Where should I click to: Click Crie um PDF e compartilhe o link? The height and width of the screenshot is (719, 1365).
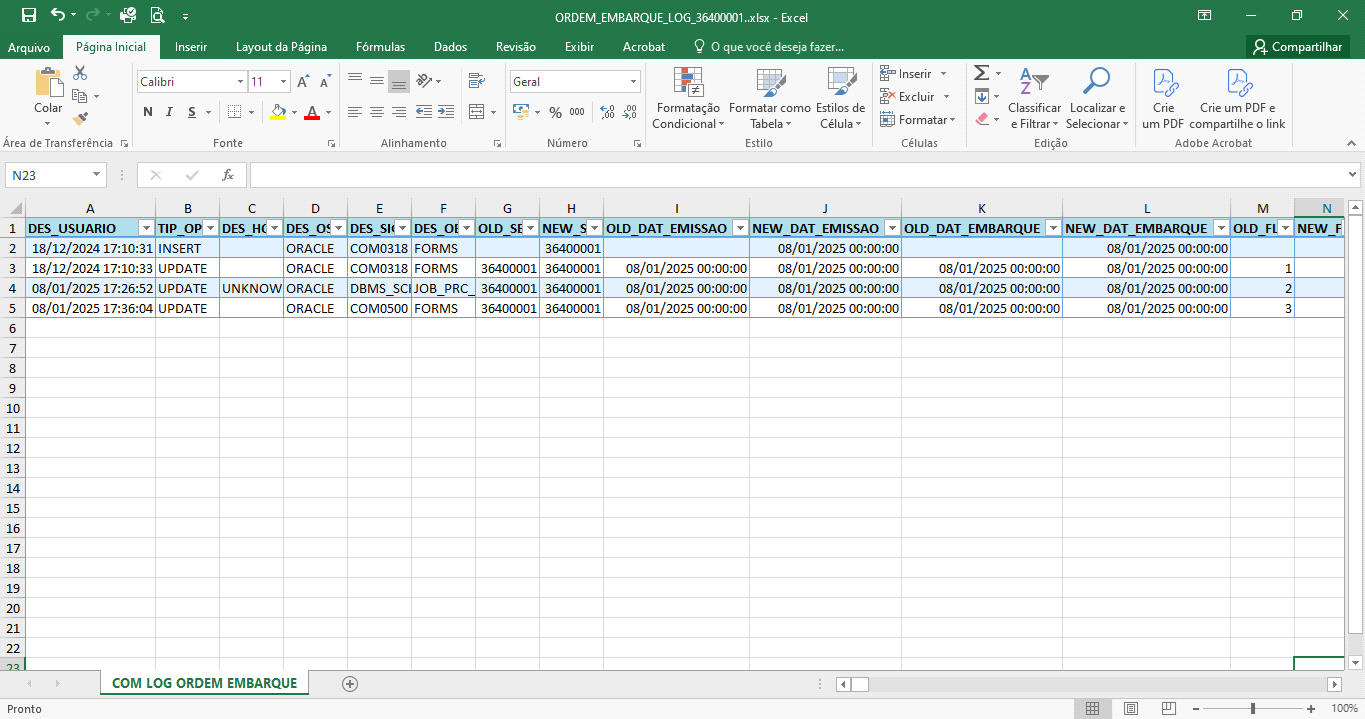point(1237,98)
